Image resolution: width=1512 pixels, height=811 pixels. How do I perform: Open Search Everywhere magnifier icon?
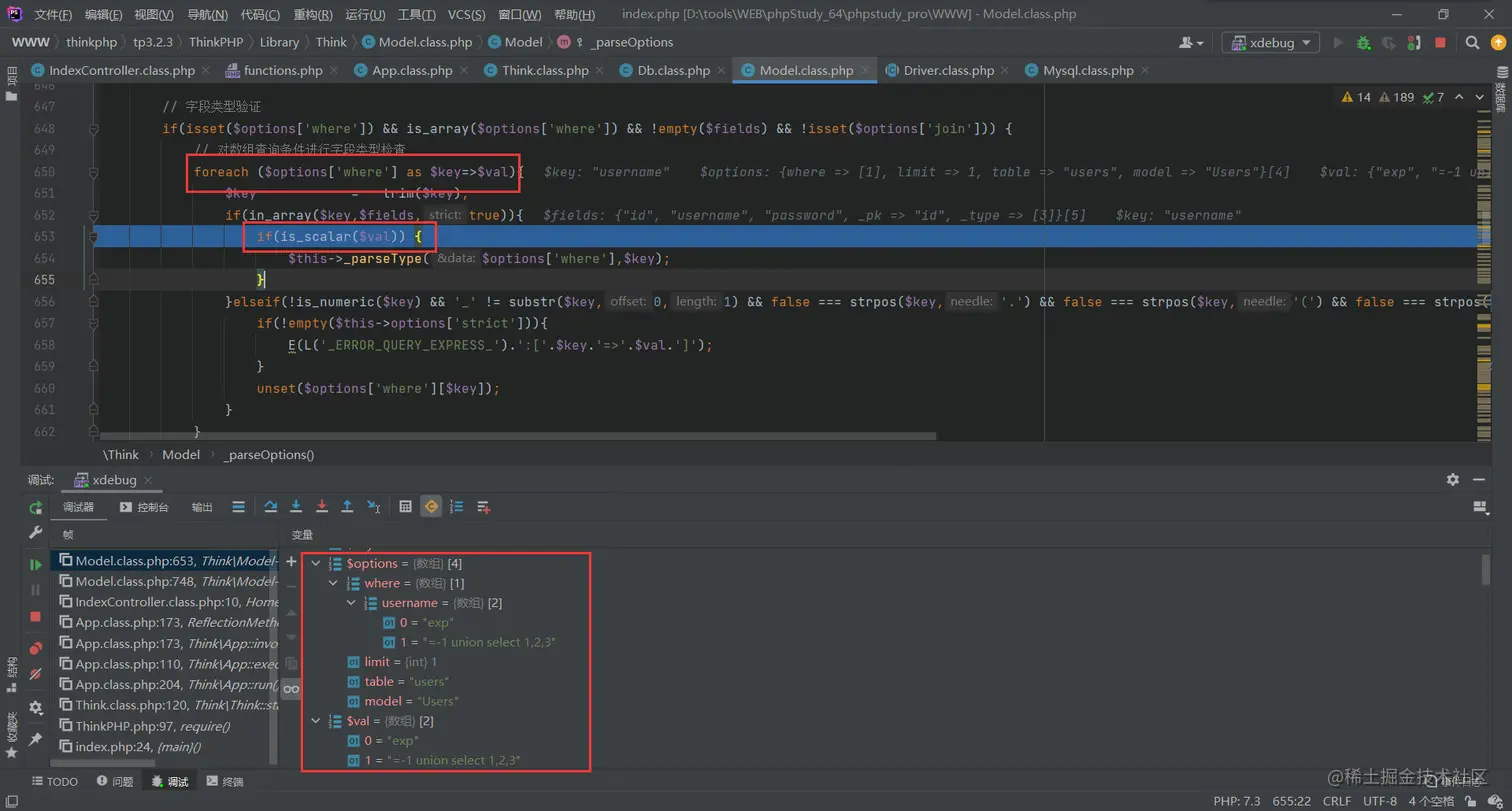click(x=1472, y=43)
